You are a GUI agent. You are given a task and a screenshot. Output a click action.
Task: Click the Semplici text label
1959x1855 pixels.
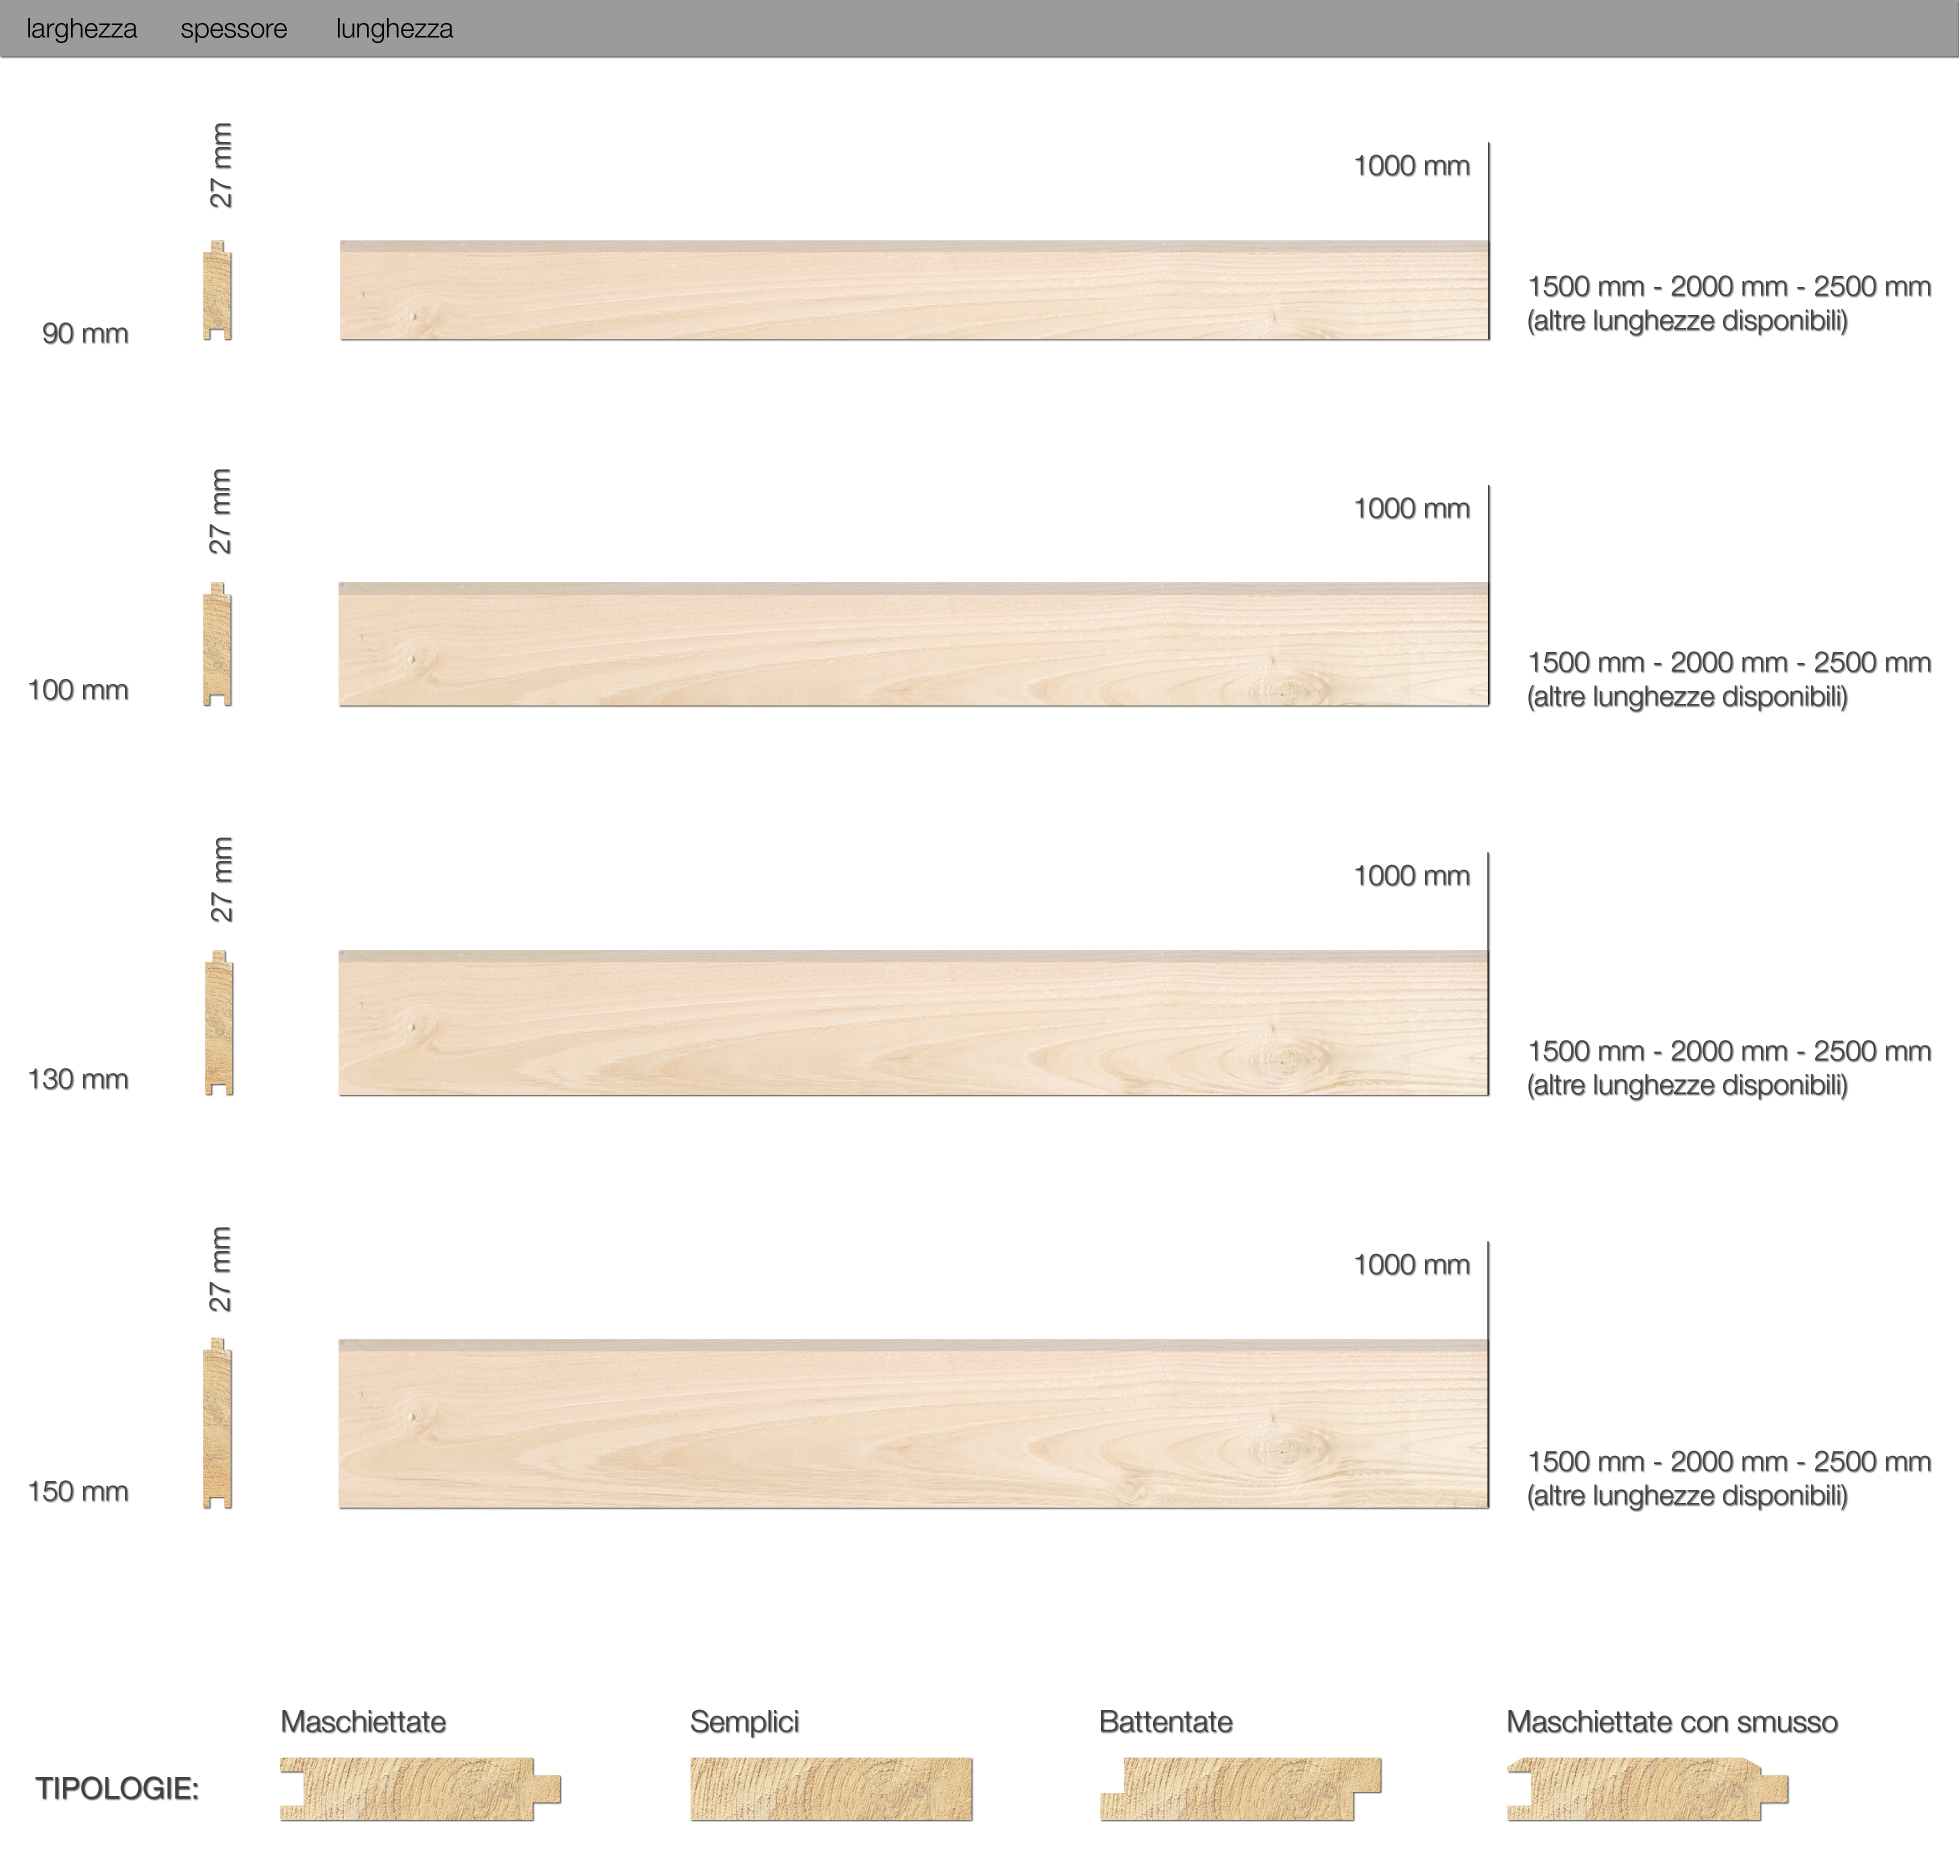[744, 1721]
